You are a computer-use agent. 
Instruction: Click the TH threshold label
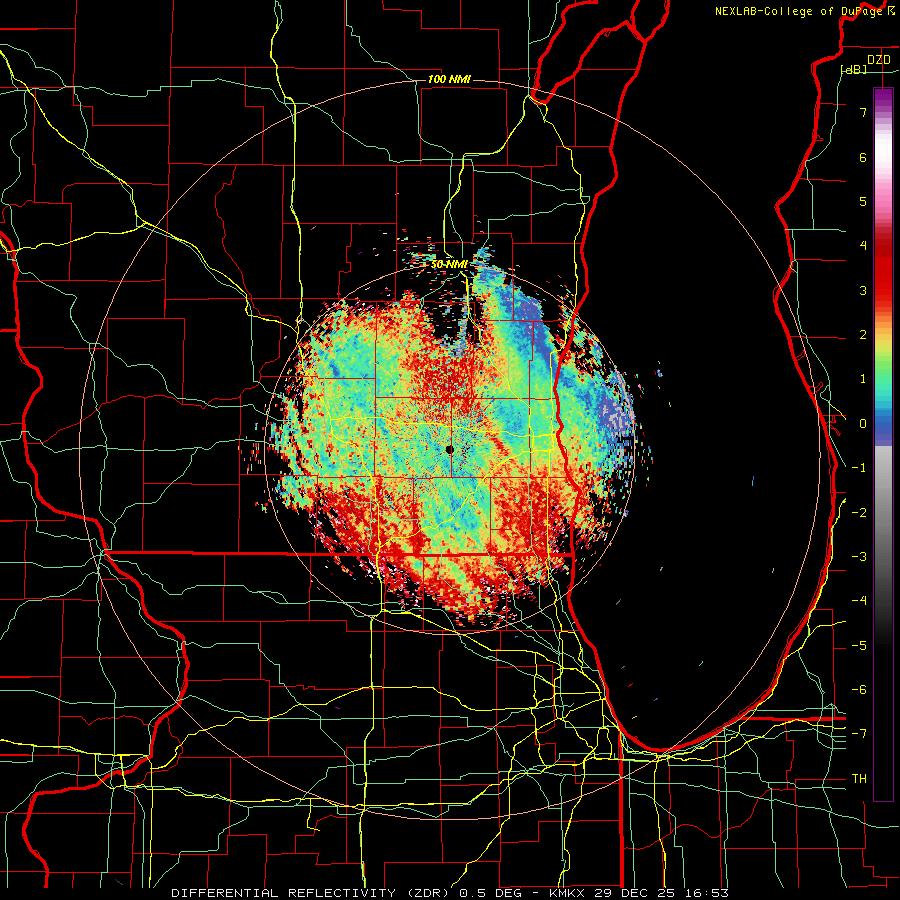[859, 779]
